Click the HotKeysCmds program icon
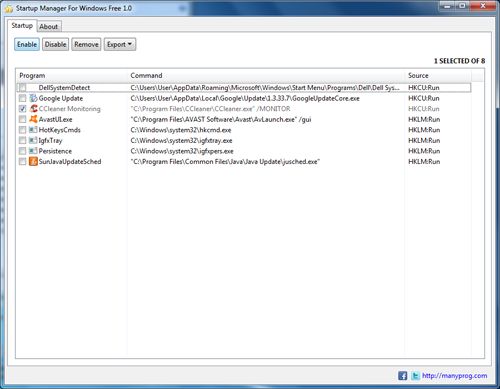The height and width of the screenshot is (389, 500). pyautogui.click(x=33, y=130)
